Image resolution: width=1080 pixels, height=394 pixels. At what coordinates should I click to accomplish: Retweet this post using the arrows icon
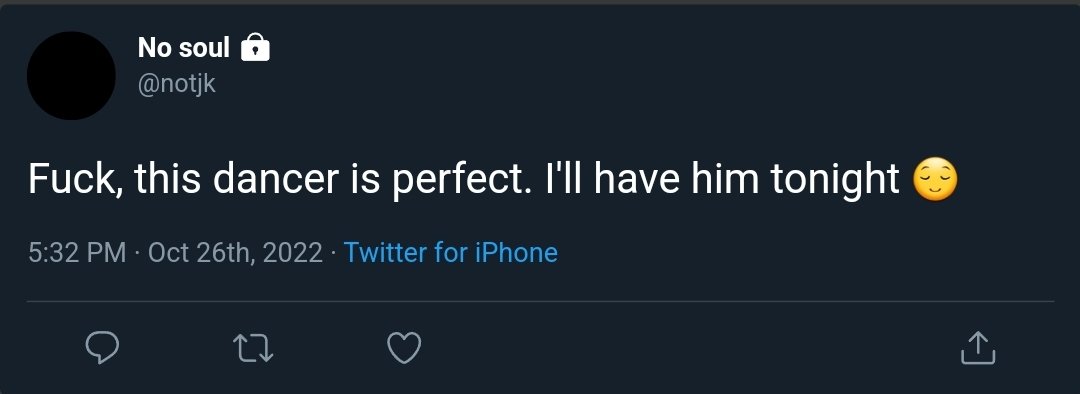(253, 348)
